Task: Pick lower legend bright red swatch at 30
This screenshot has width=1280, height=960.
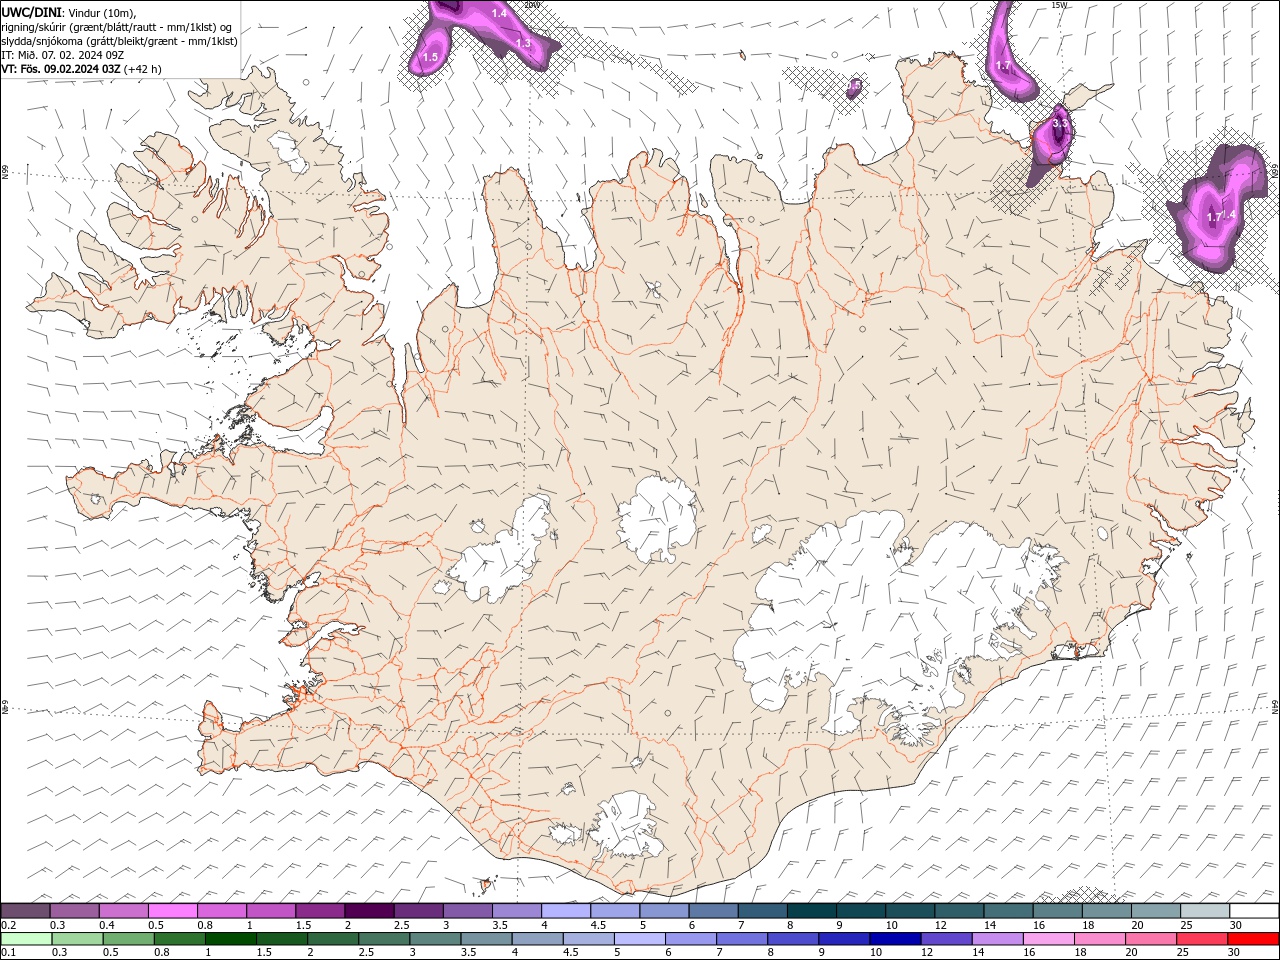Action: pos(1253,939)
